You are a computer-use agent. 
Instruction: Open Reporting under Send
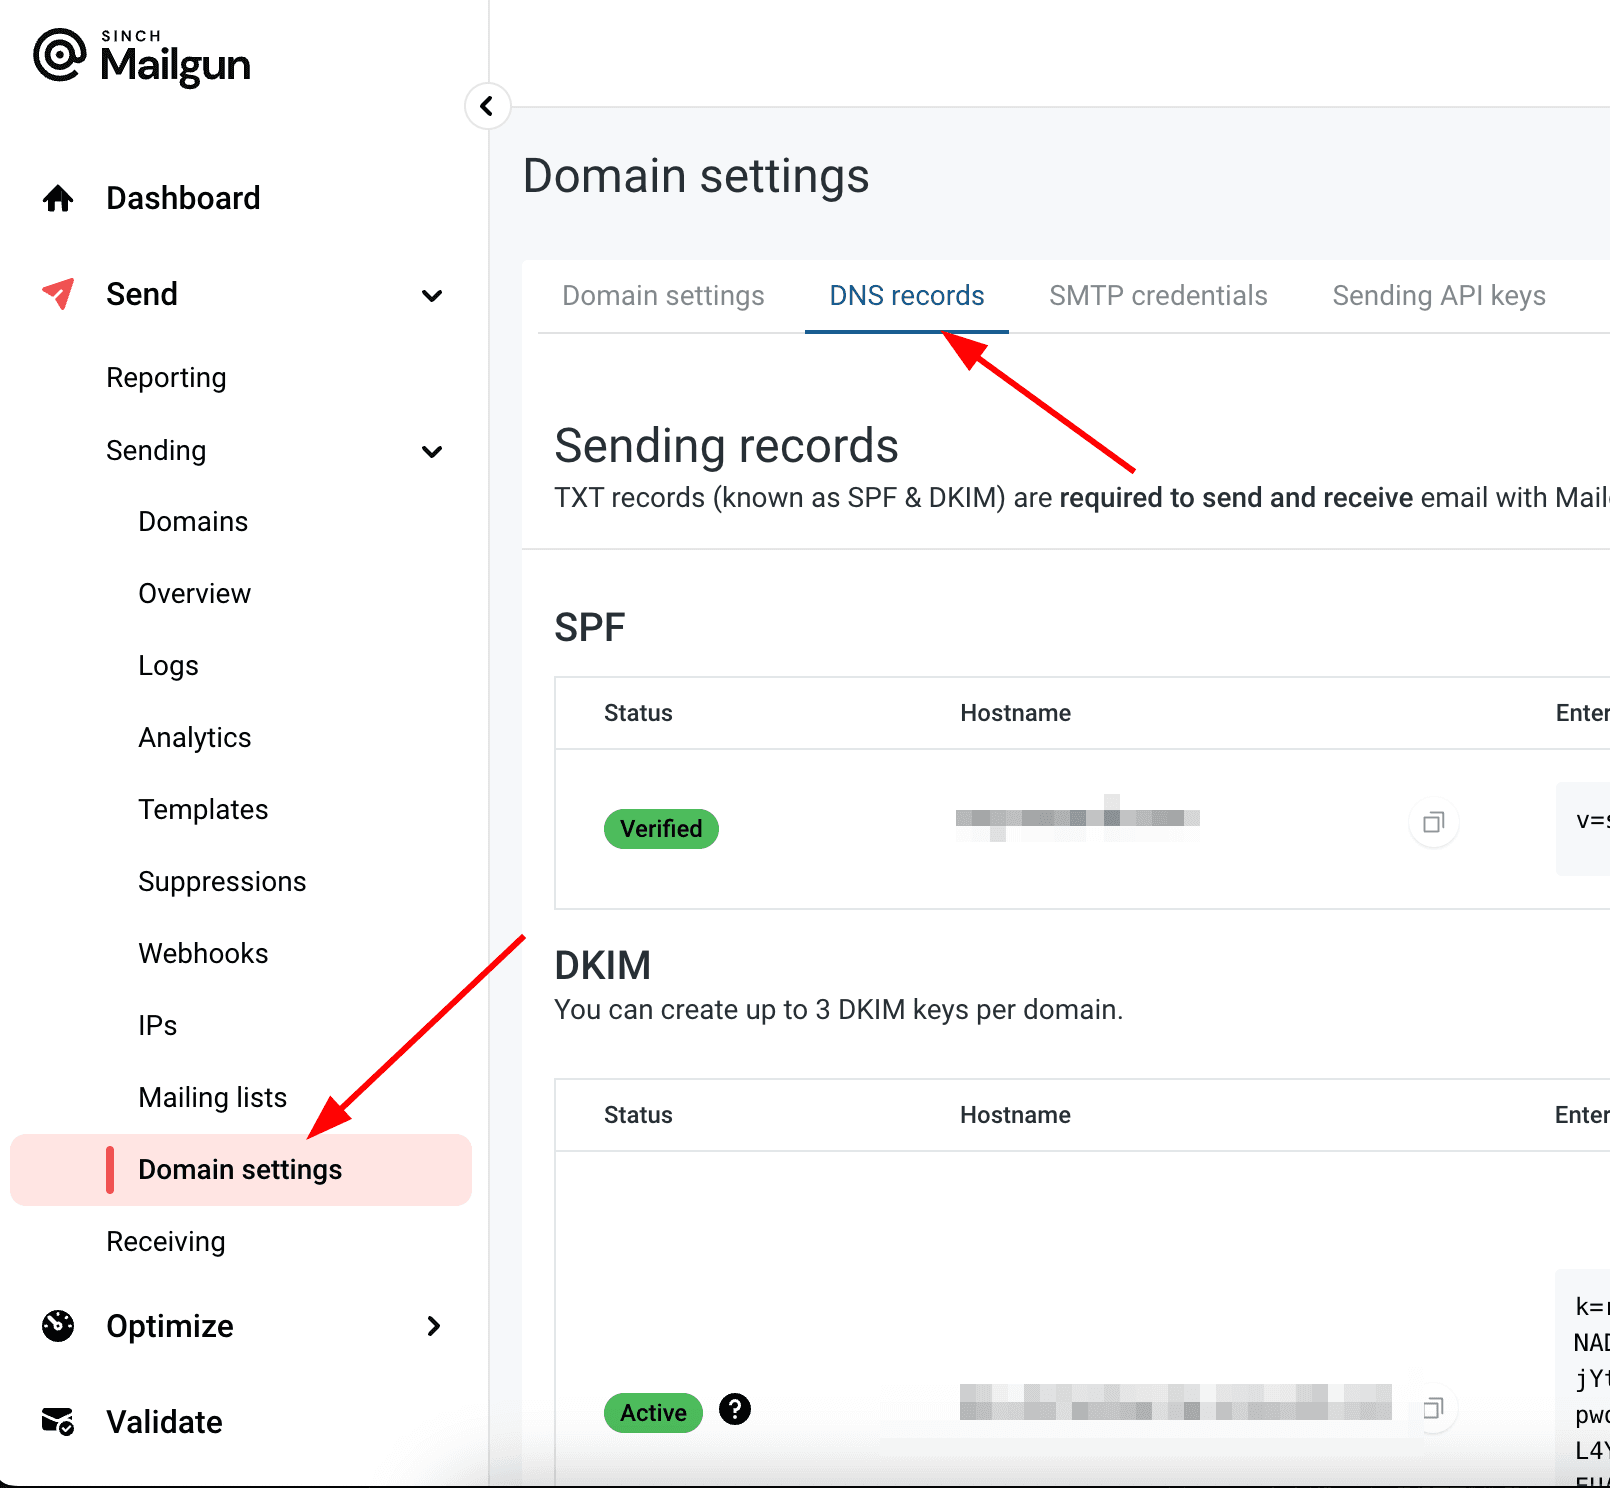point(166,378)
